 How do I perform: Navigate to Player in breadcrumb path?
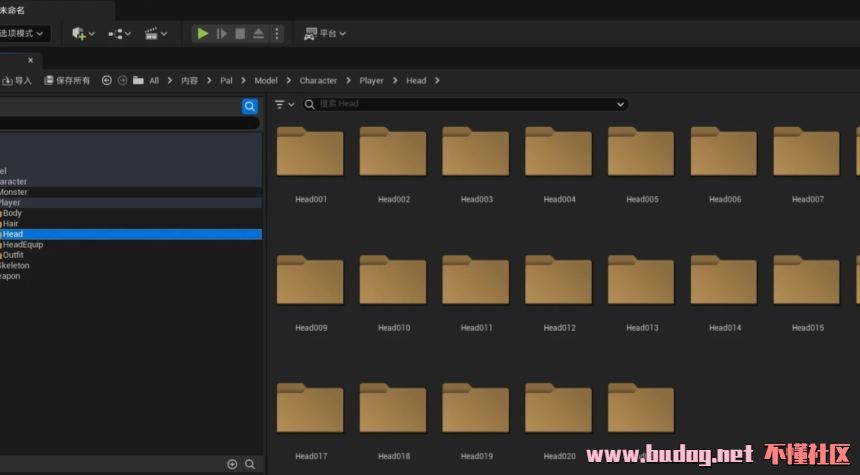[371, 81]
